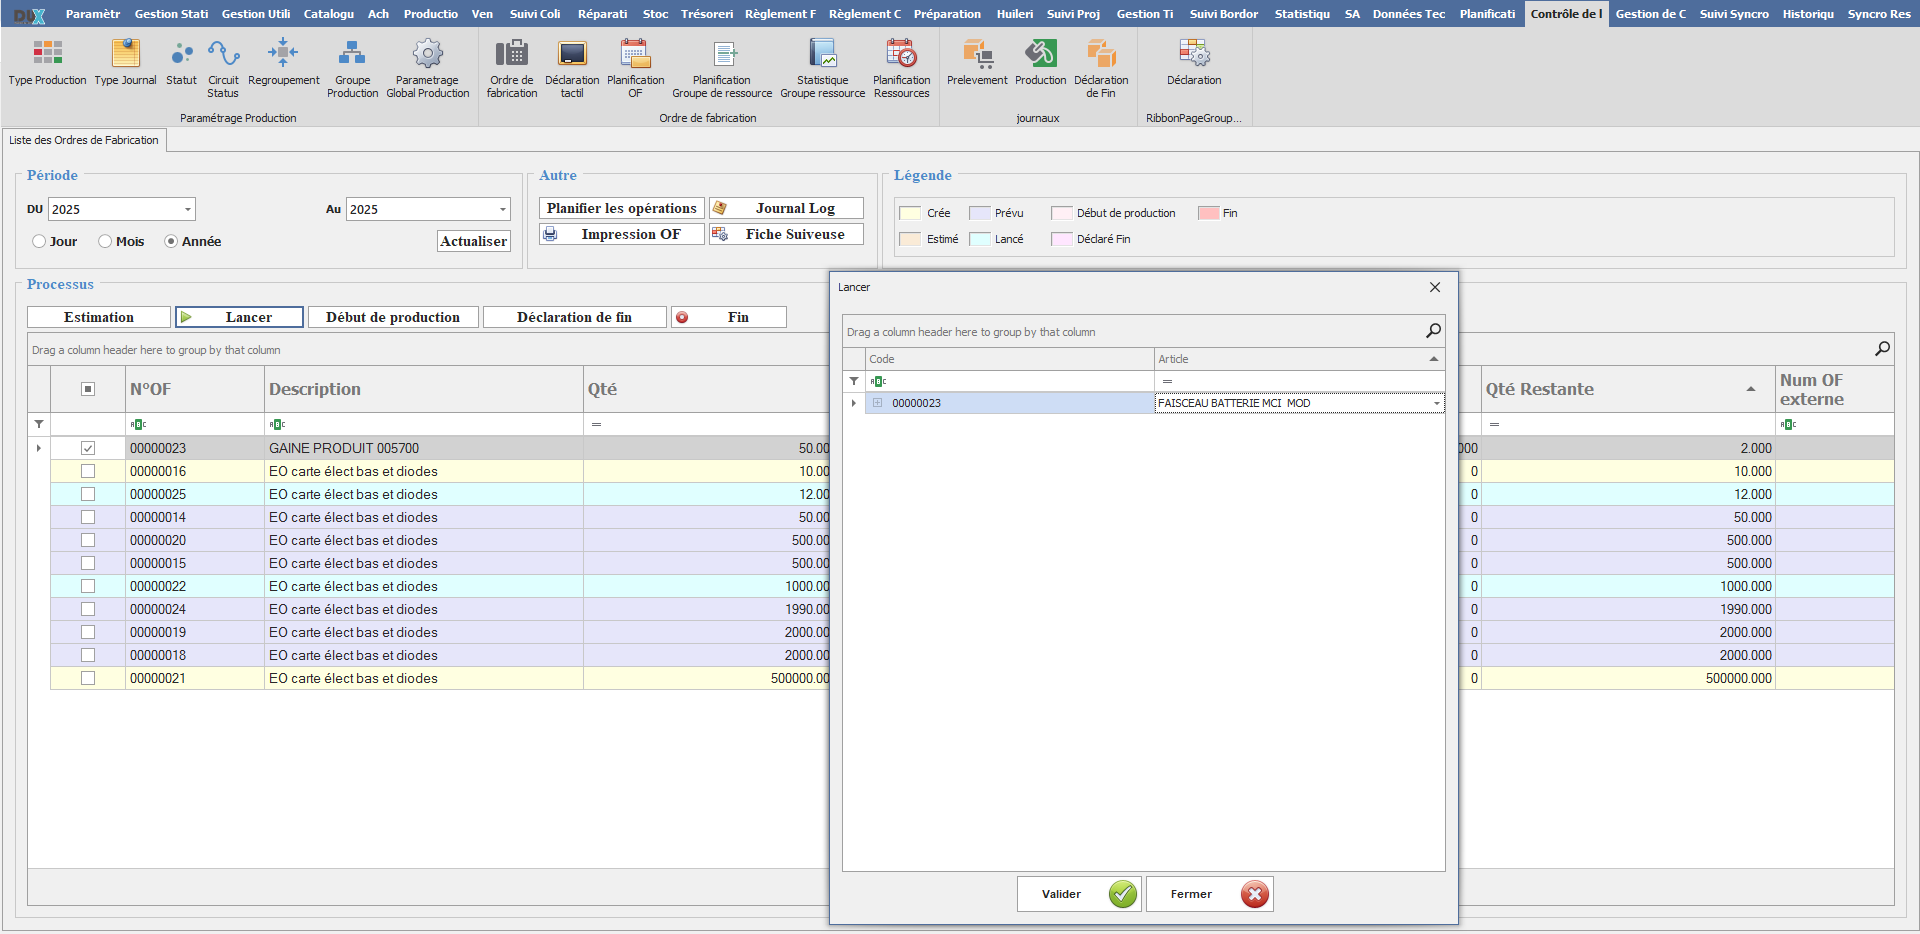Open the Trésoreri menu tab
Viewport: 1920px width, 934px height.
click(x=706, y=14)
